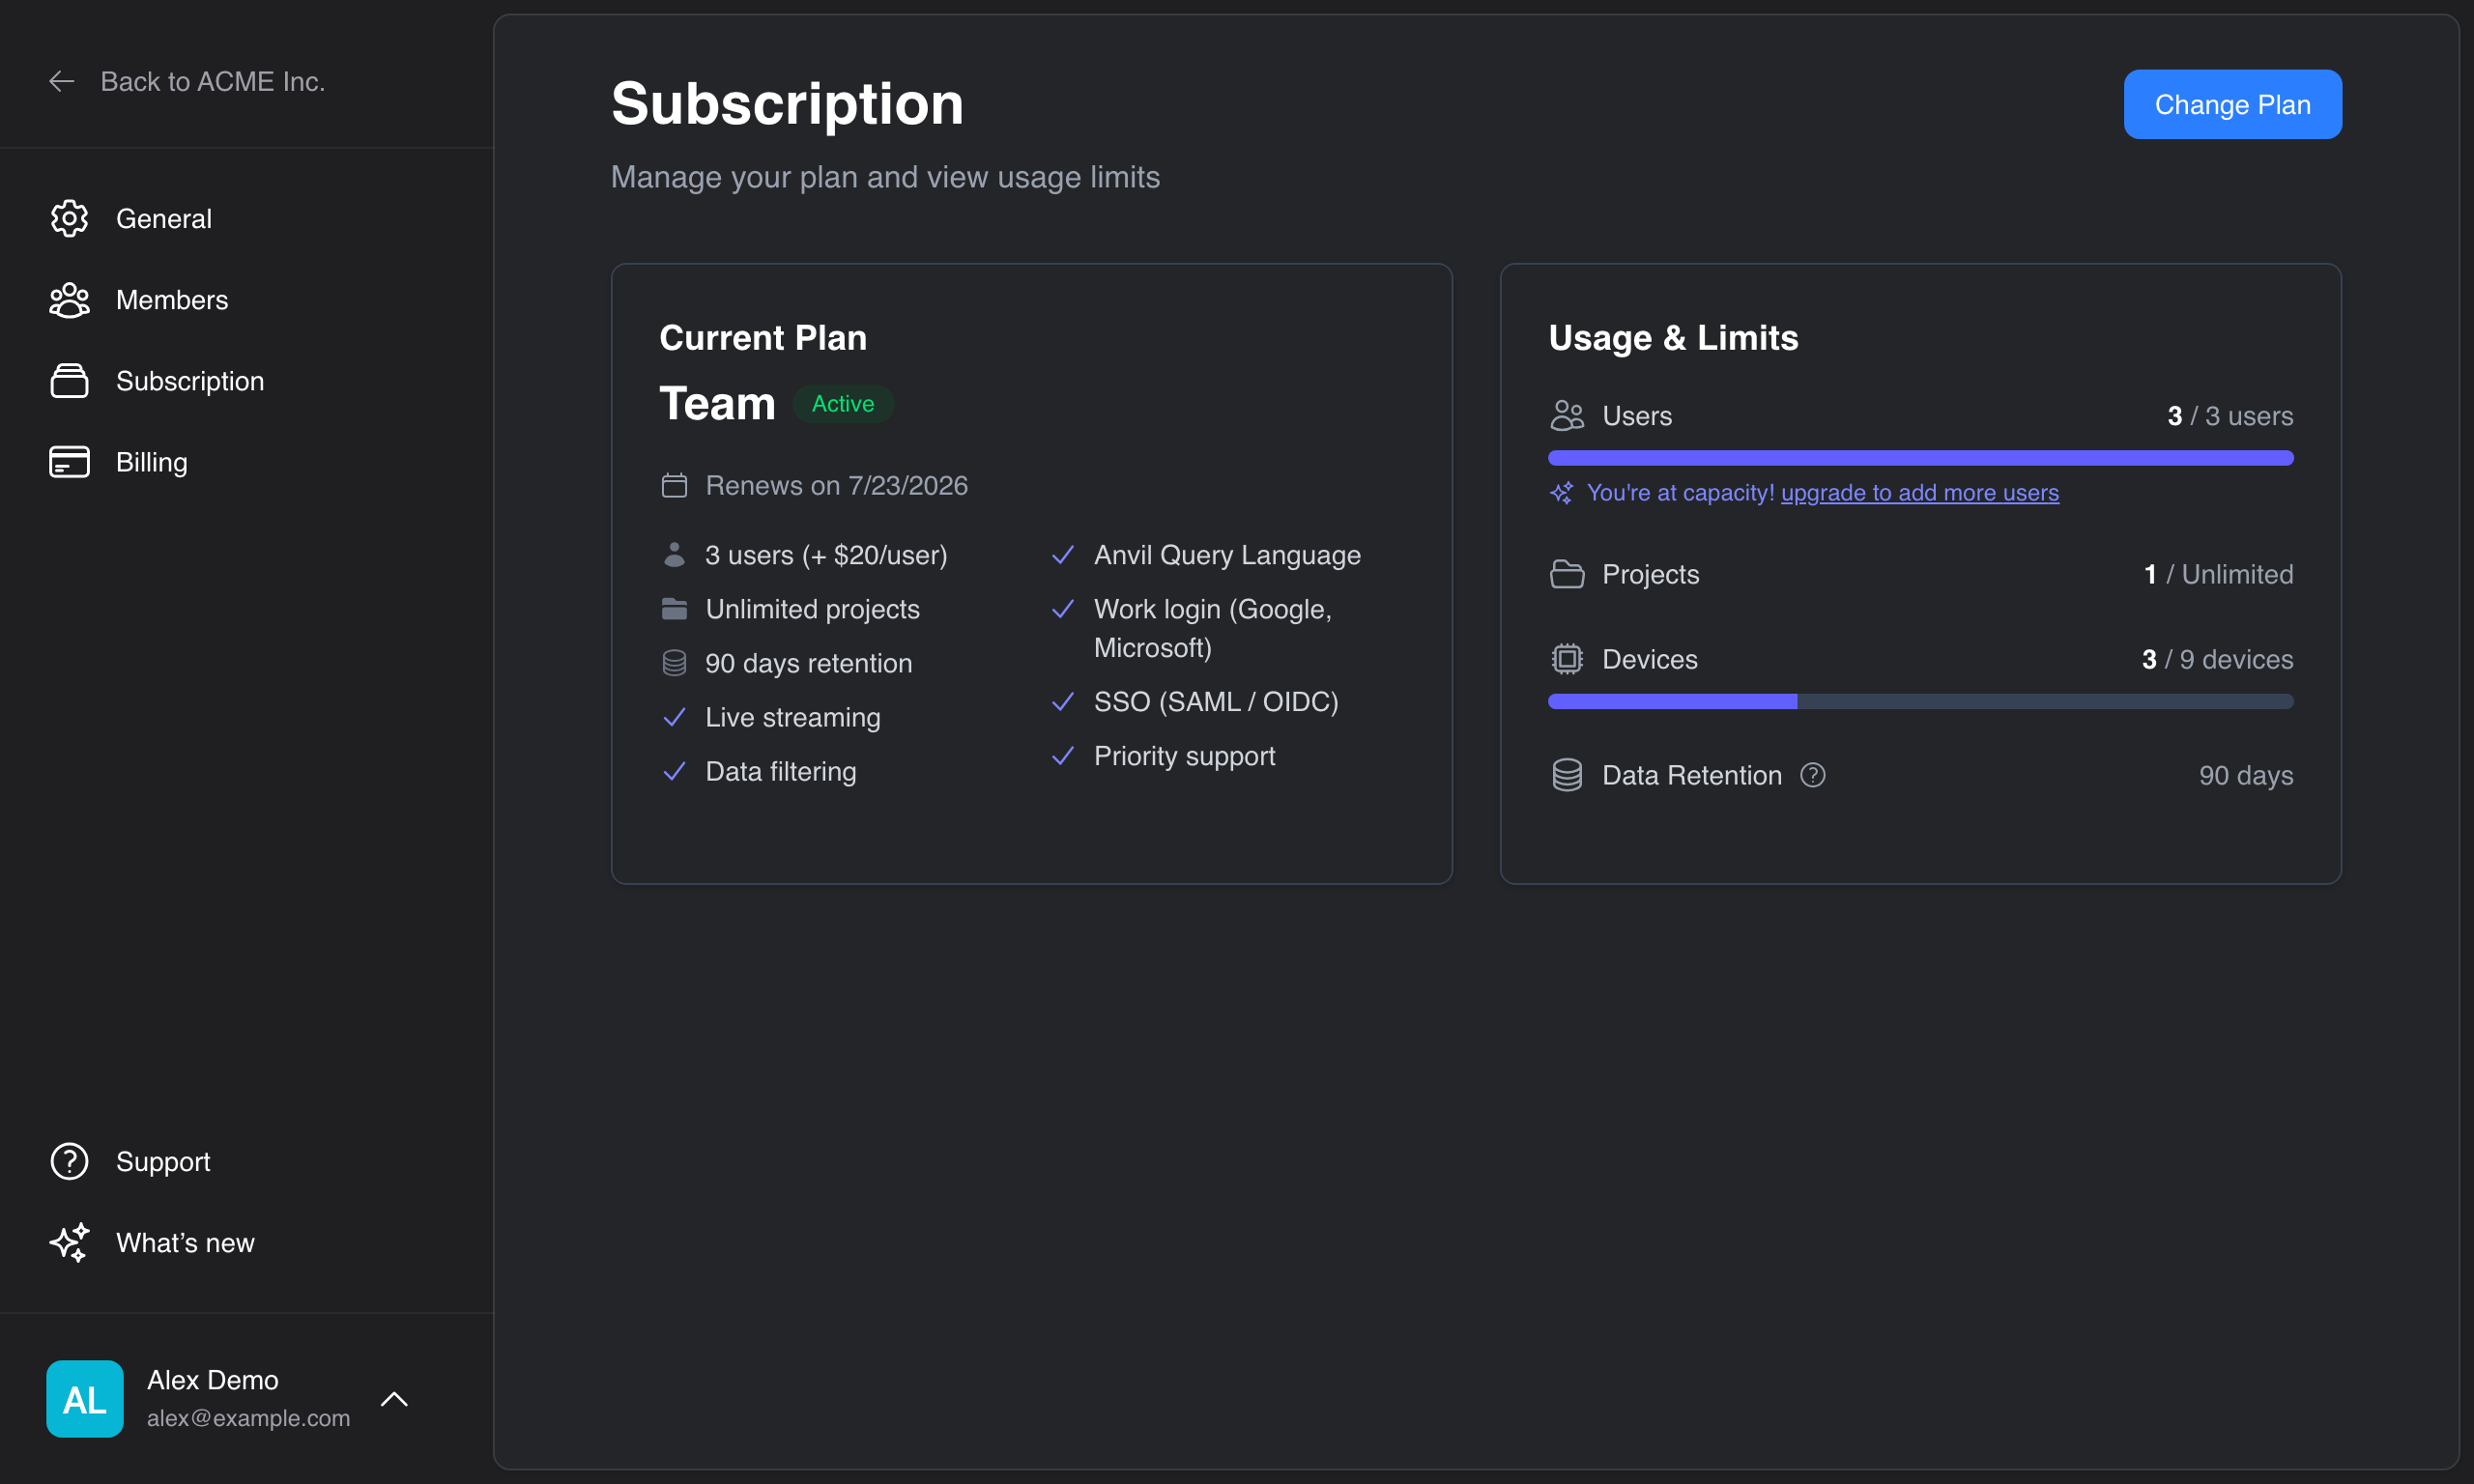Click the Subscription stack icon in sidebar

[69, 381]
